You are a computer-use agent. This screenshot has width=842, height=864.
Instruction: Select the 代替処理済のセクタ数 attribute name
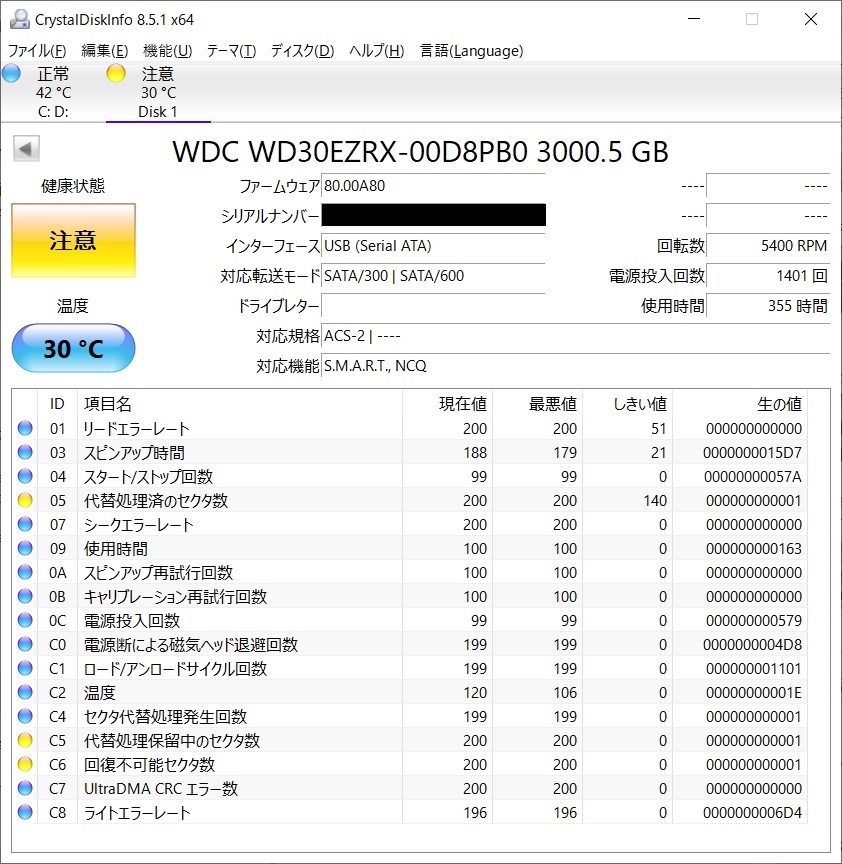pyautogui.click(x=155, y=500)
